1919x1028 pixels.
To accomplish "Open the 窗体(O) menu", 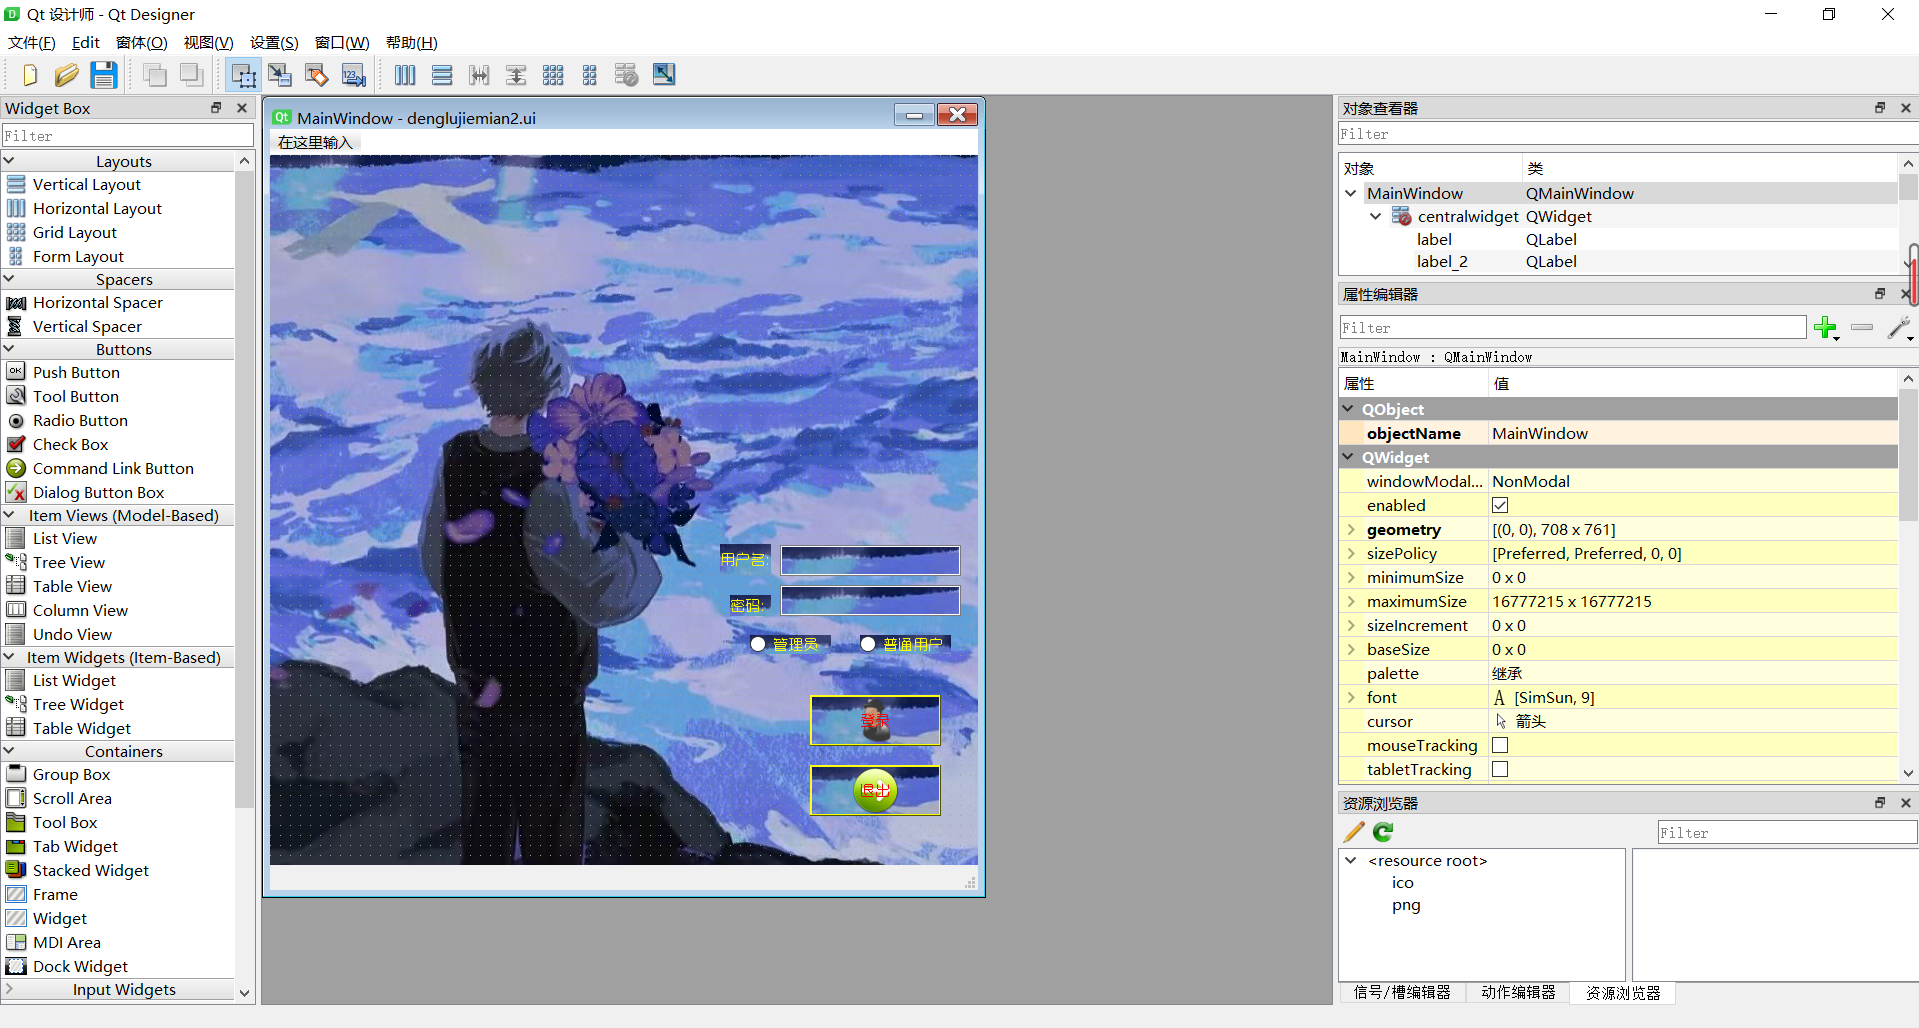I will (x=142, y=42).
